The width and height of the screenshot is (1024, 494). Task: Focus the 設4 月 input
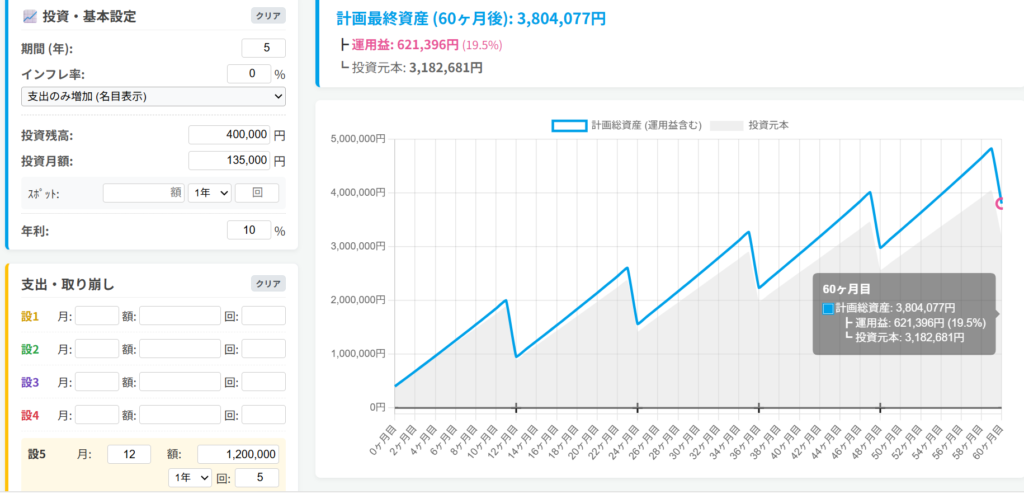click(x=97, y=414)
